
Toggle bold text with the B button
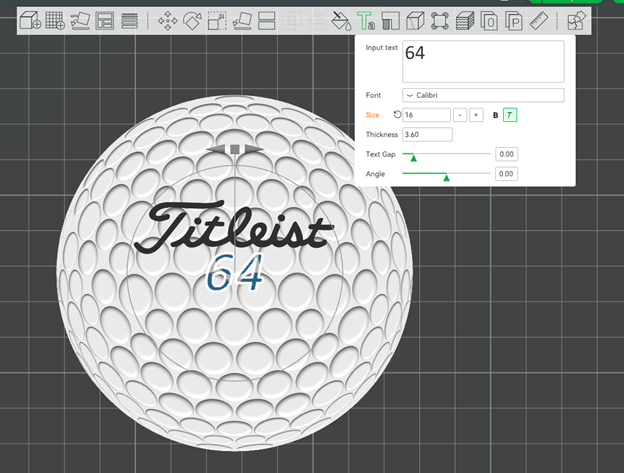click(x=495, y=115)
